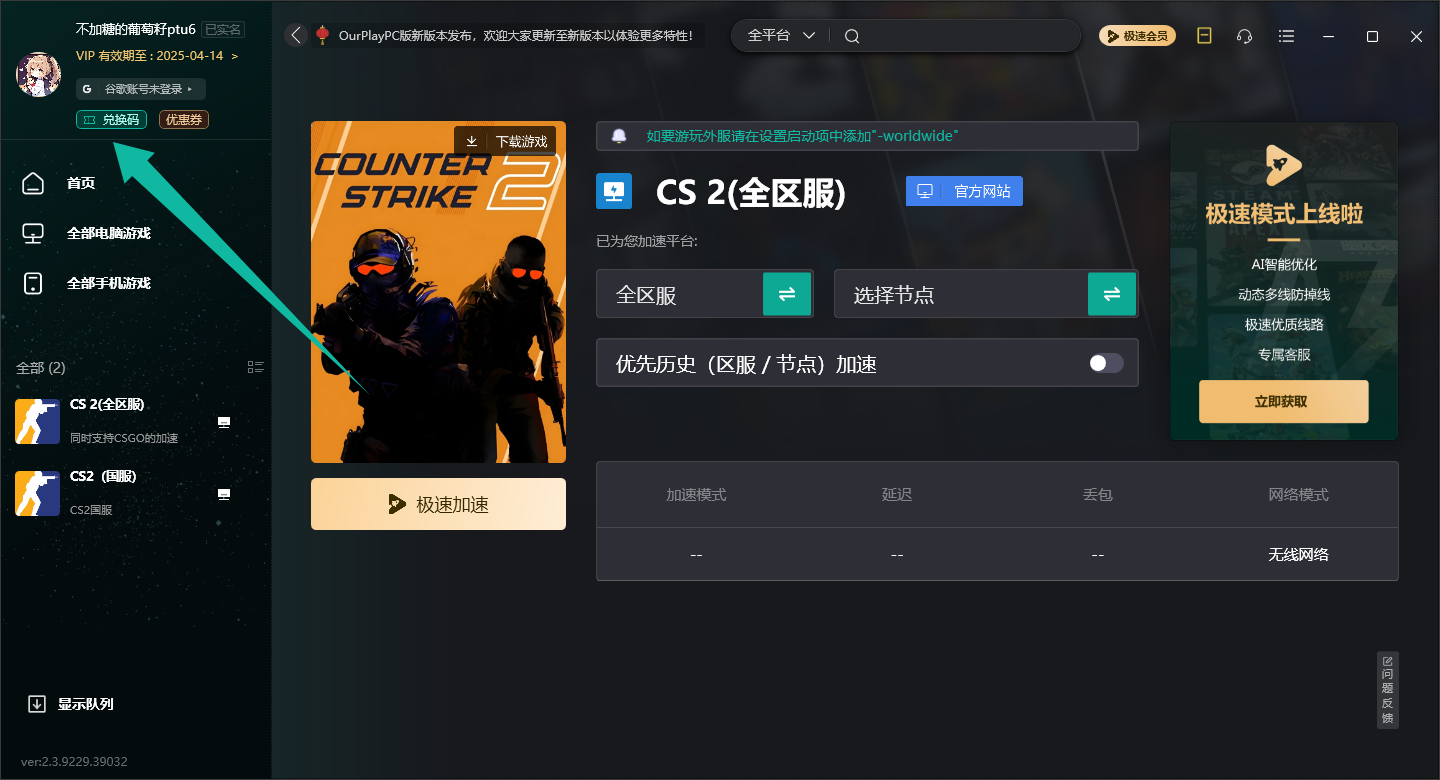
Task: Click the phone icon beside 全部手机游戏
Action: (x=33, y=283)
